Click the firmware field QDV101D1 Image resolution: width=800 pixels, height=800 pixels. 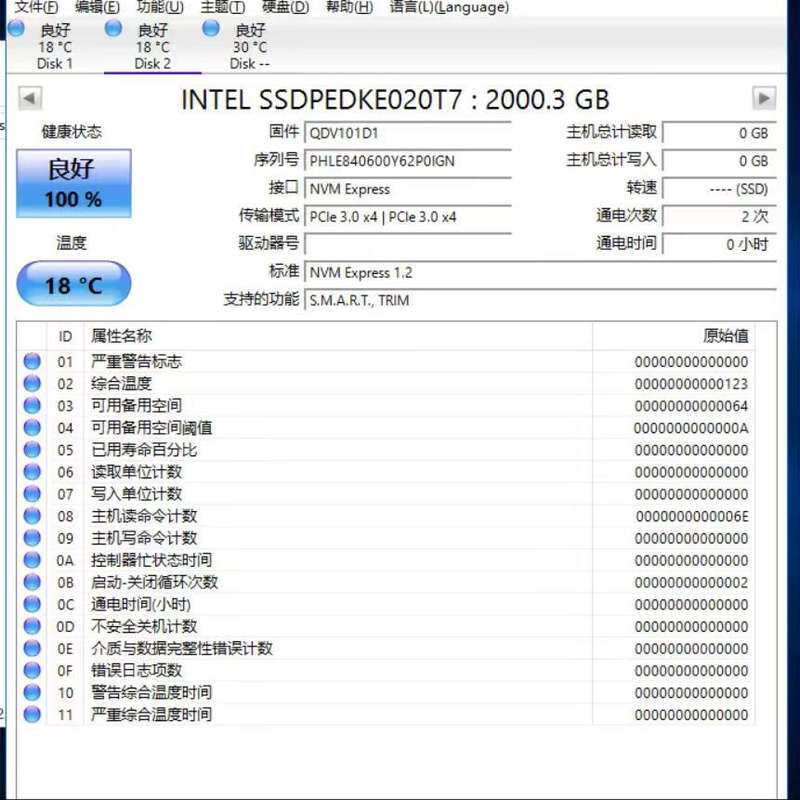408,133
